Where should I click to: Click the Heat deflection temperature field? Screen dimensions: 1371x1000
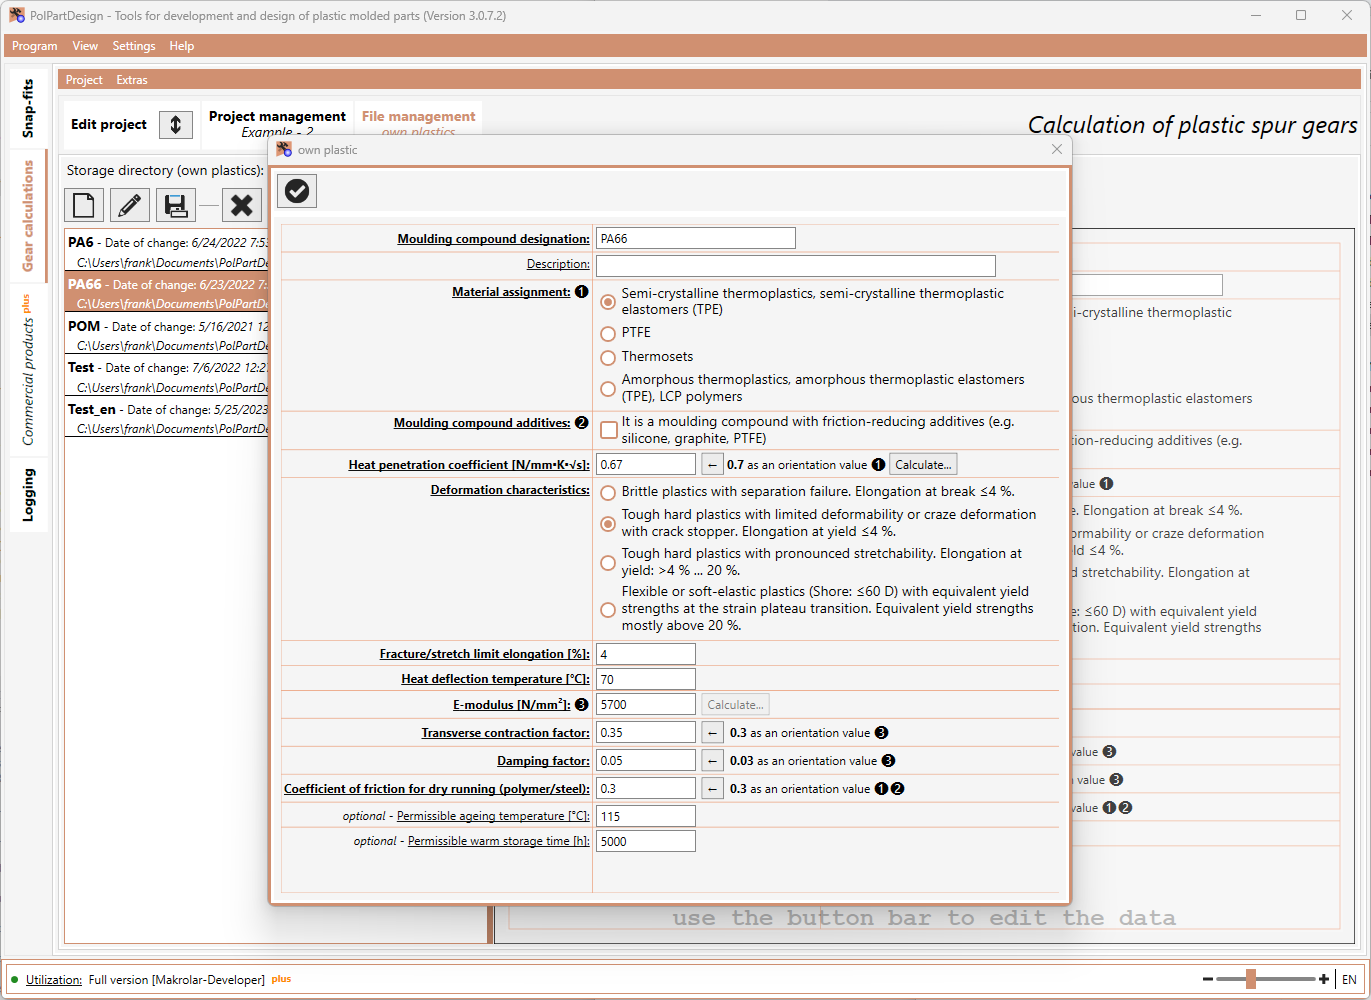646,679
